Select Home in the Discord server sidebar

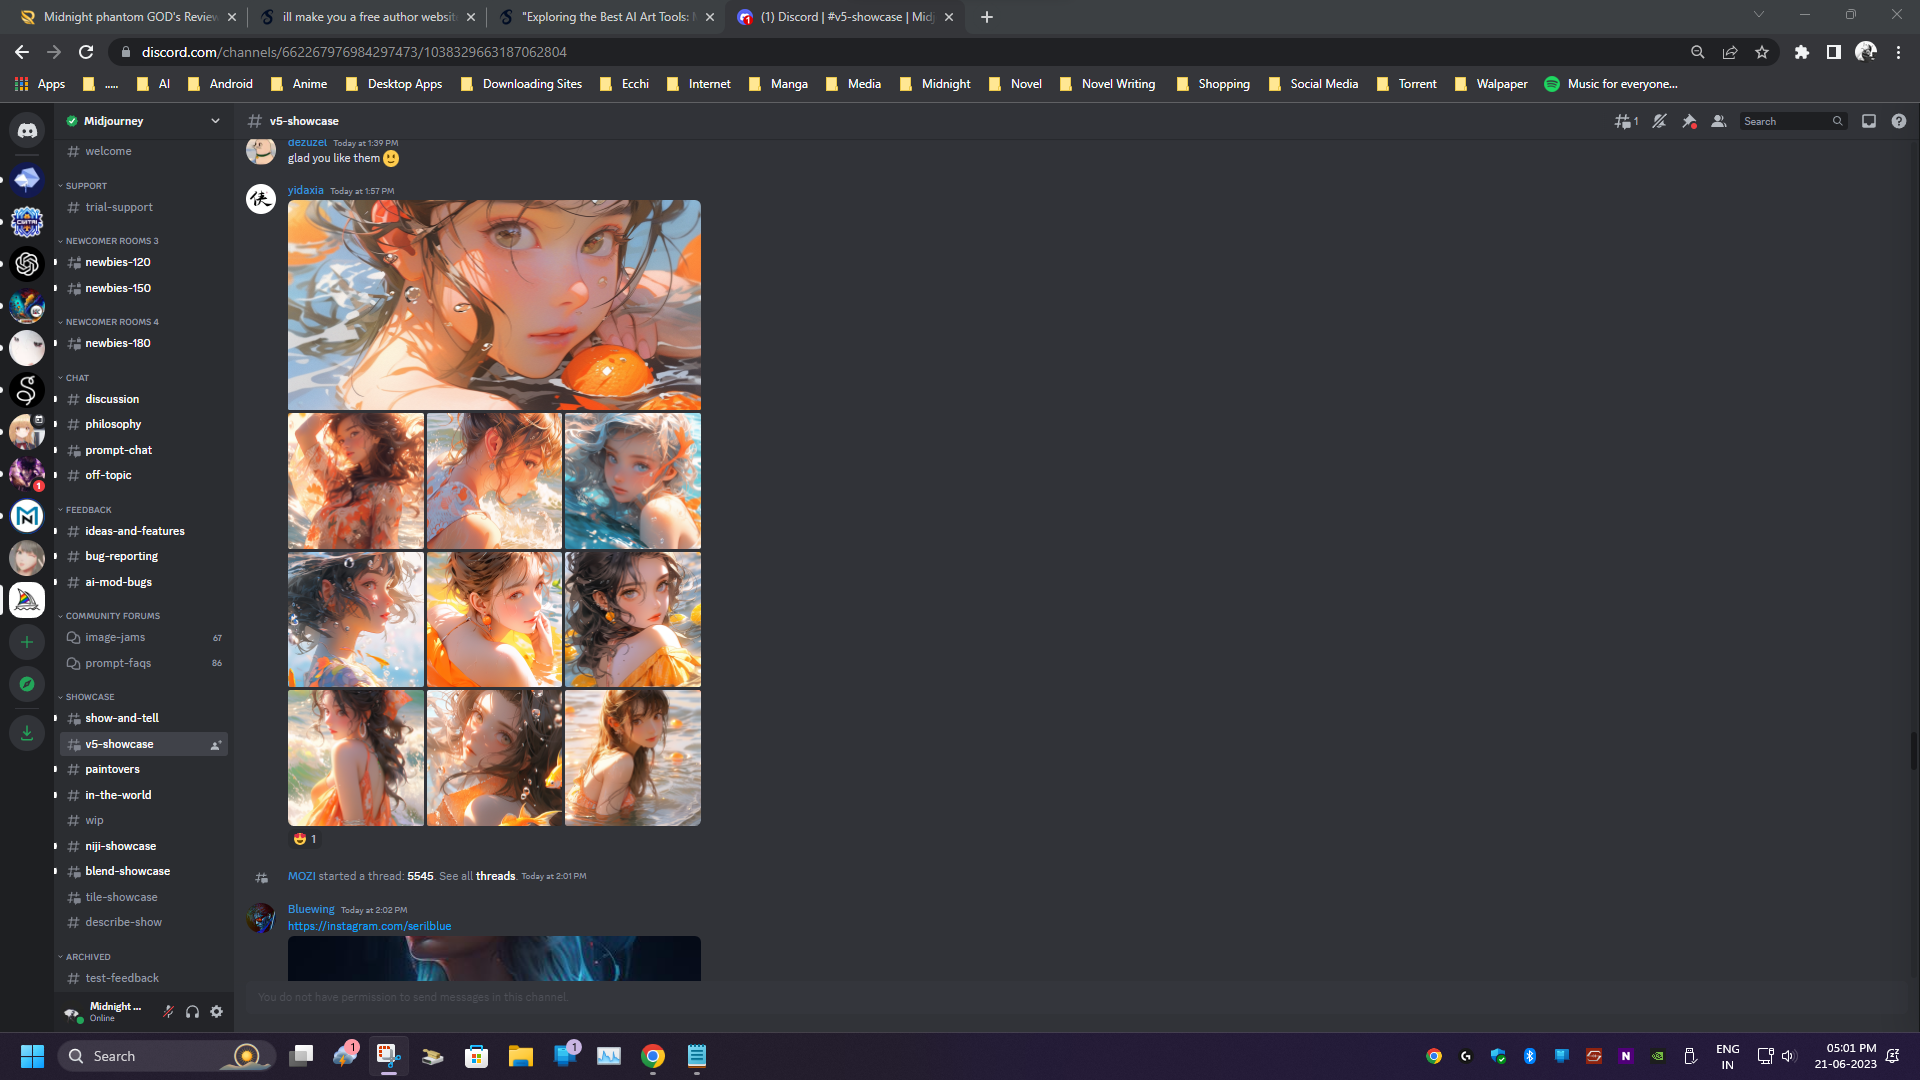26,130
